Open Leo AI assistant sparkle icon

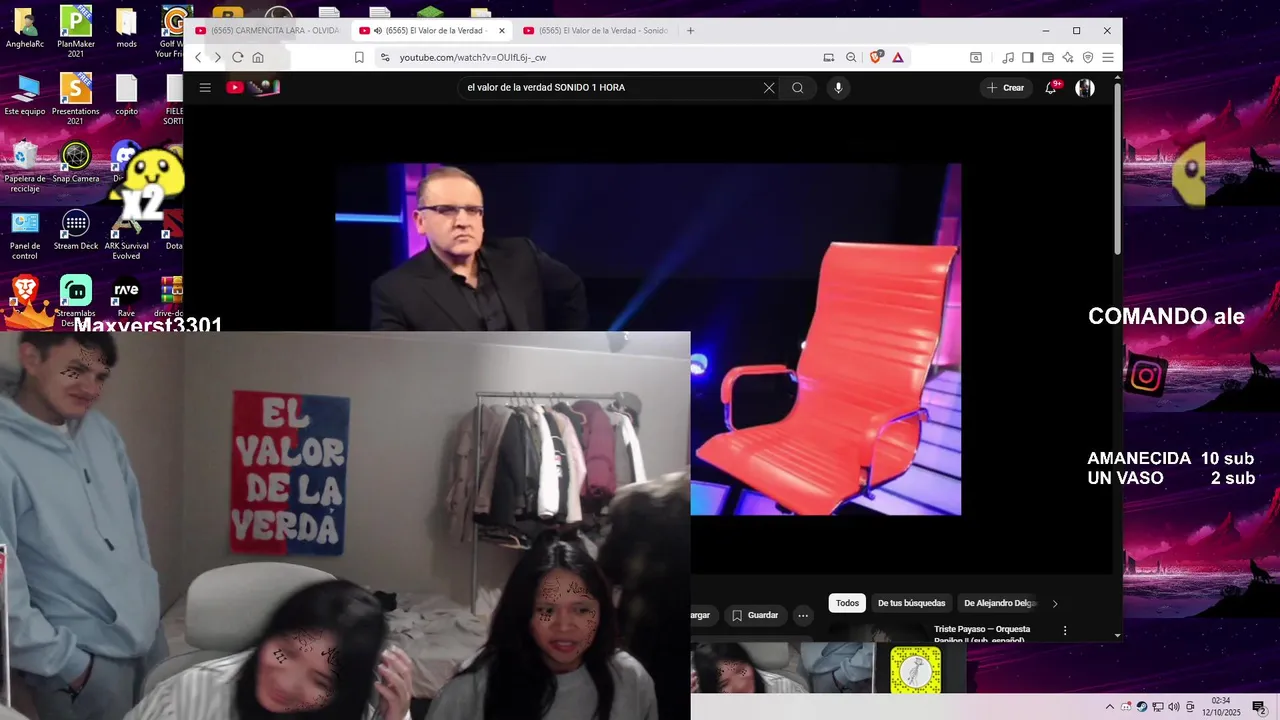[x=1068, y=57]
